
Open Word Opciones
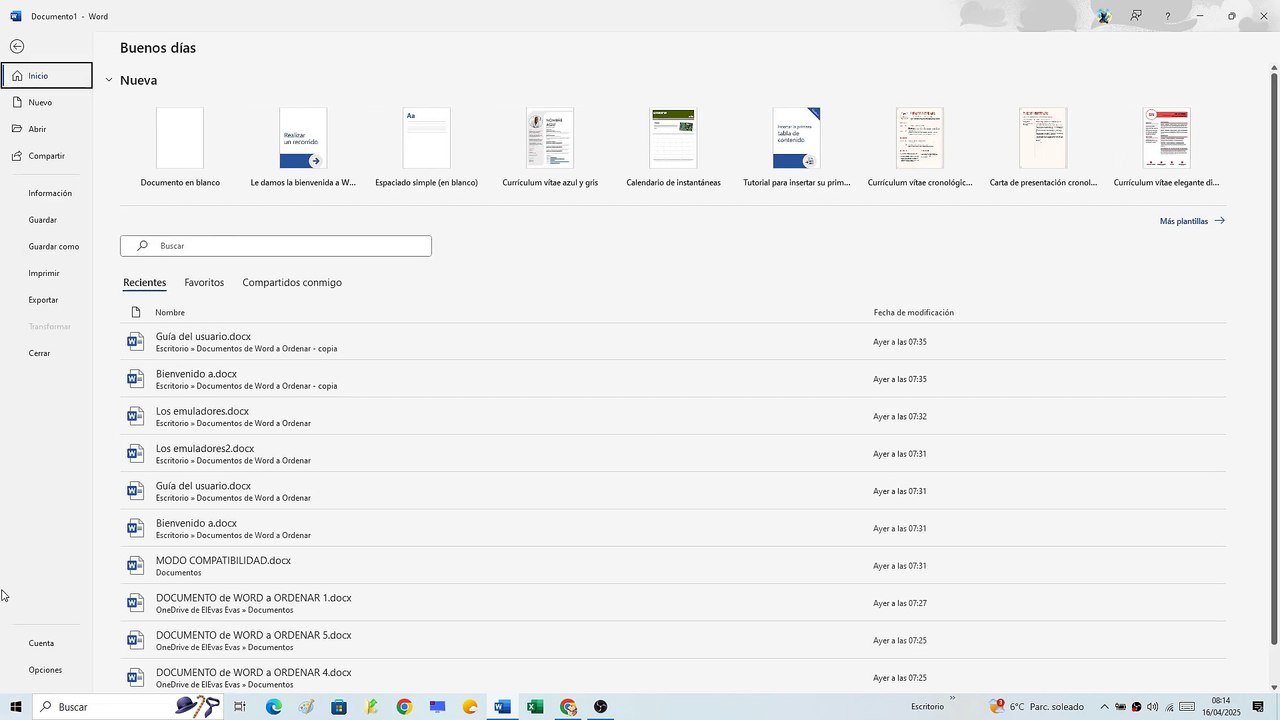pyautogui.click(x=46, y=670)
